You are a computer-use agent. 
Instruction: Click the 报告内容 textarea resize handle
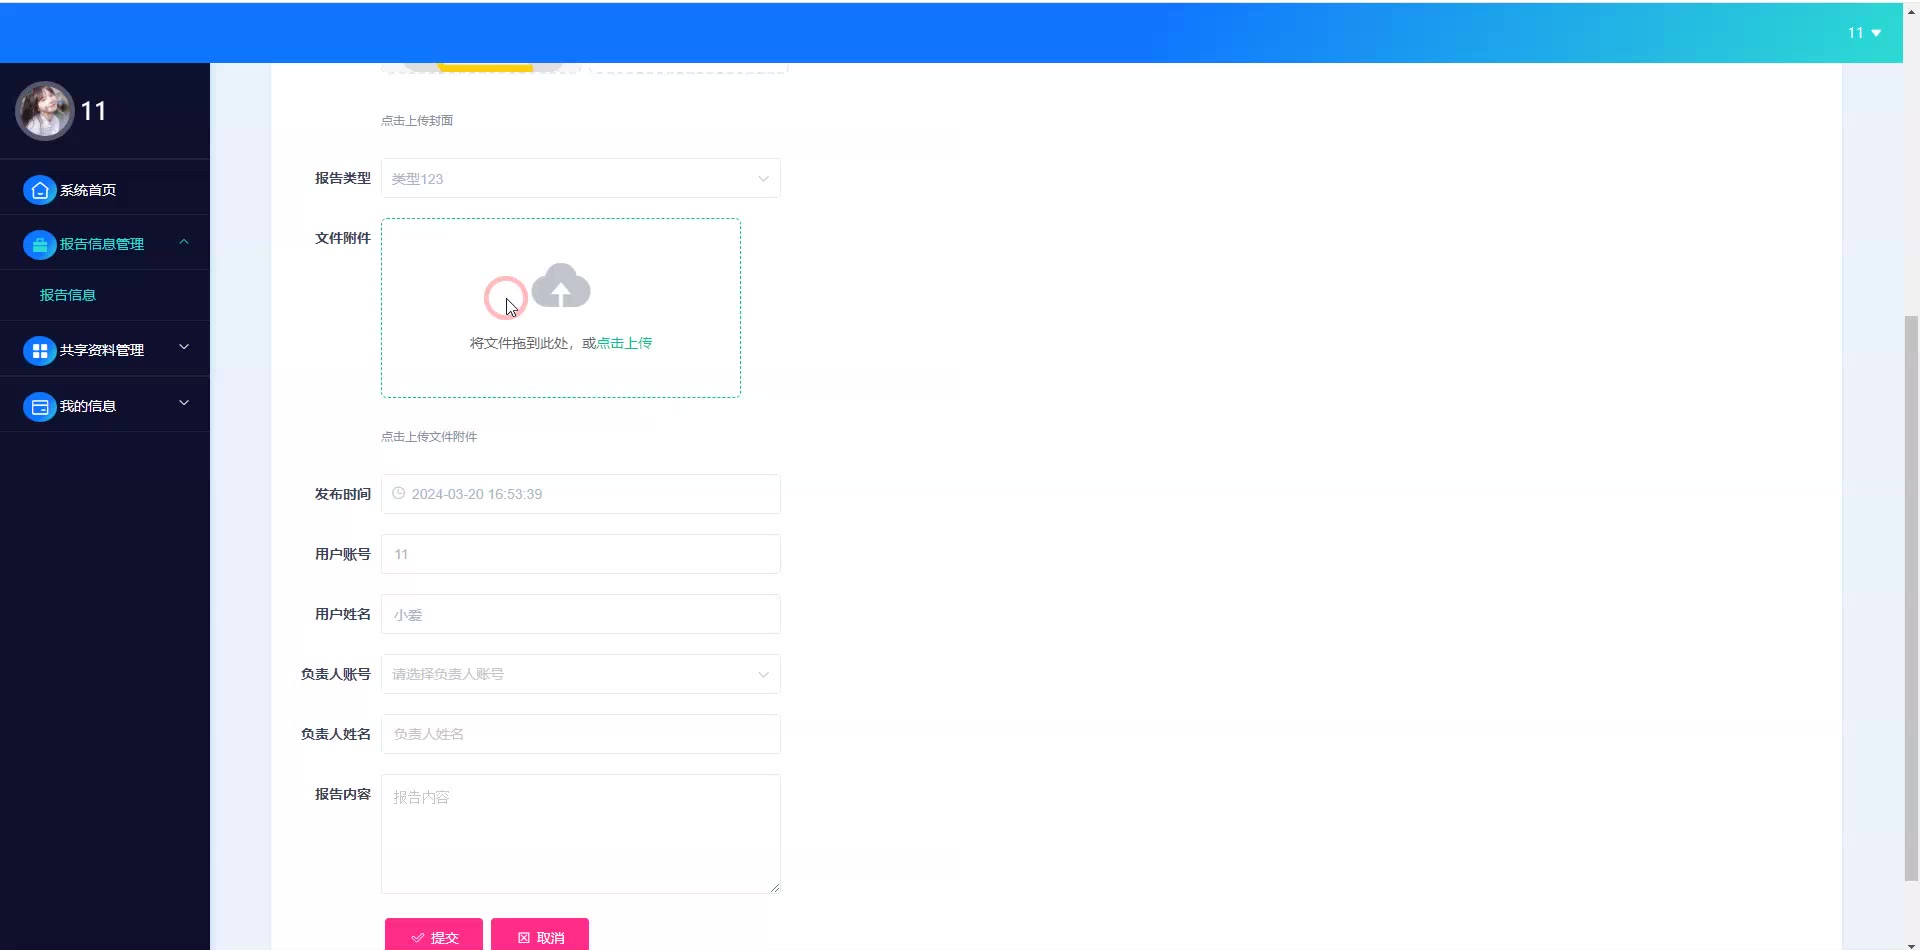[774, 887]
